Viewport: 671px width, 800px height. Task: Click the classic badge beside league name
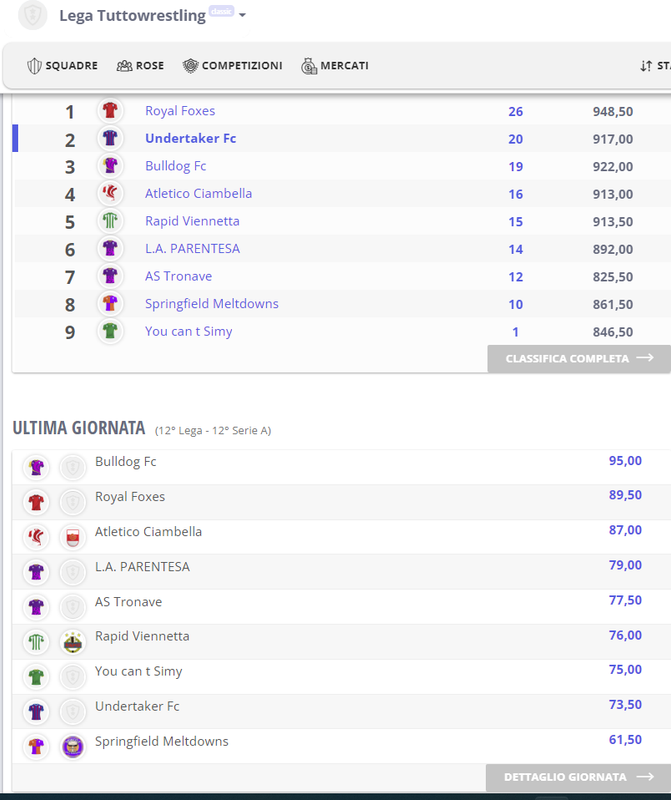(x=221, y=11)
